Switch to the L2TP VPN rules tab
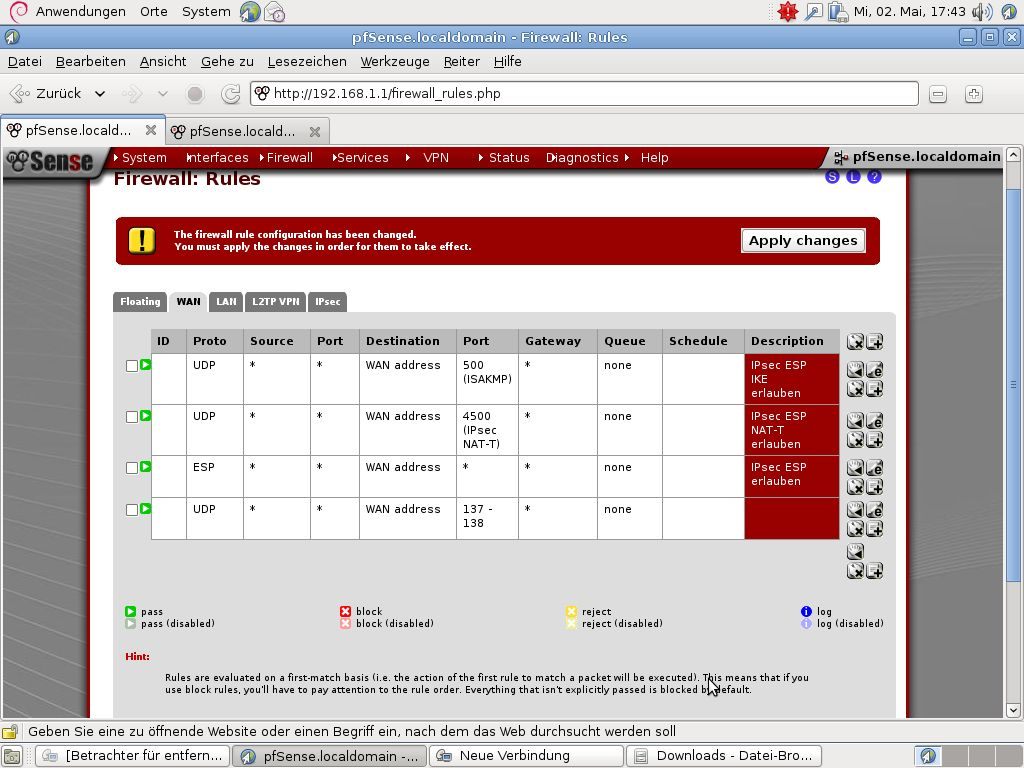 click(x=276, y=302)
